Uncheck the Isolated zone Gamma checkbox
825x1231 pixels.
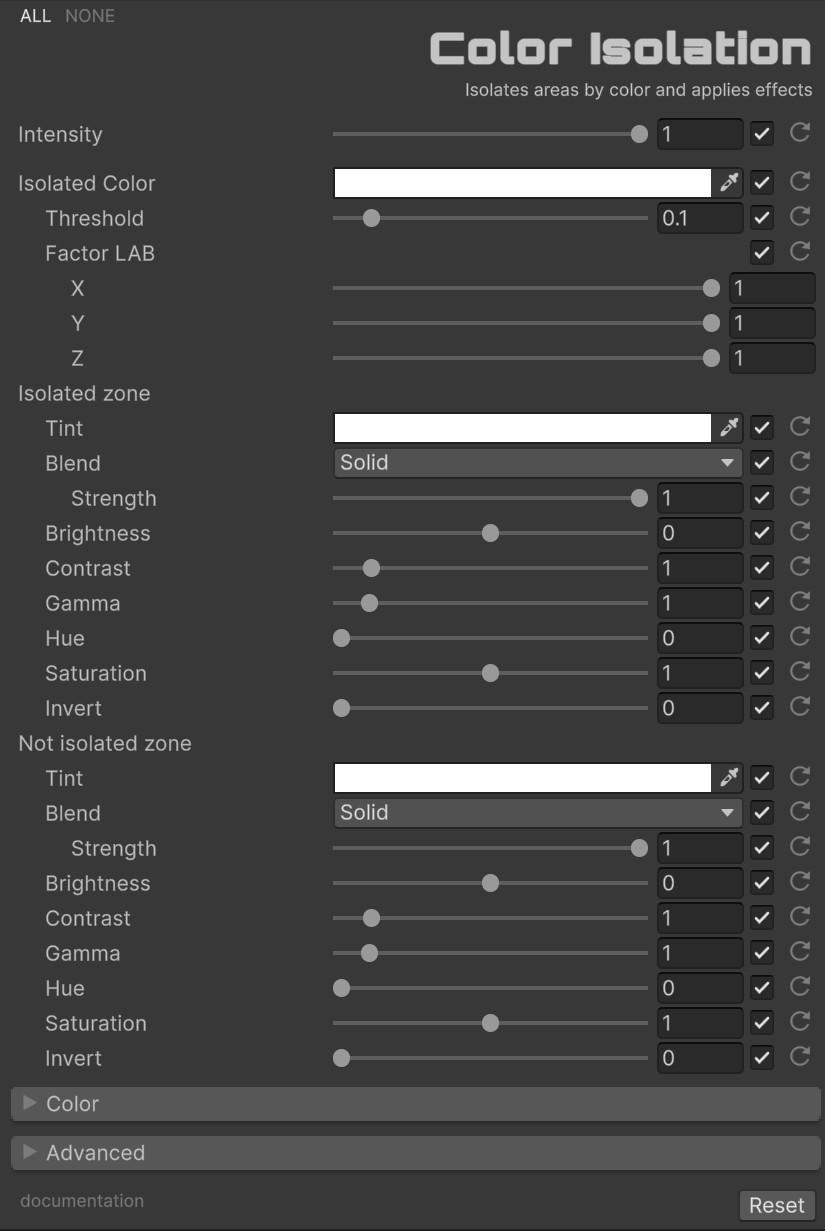762,603
